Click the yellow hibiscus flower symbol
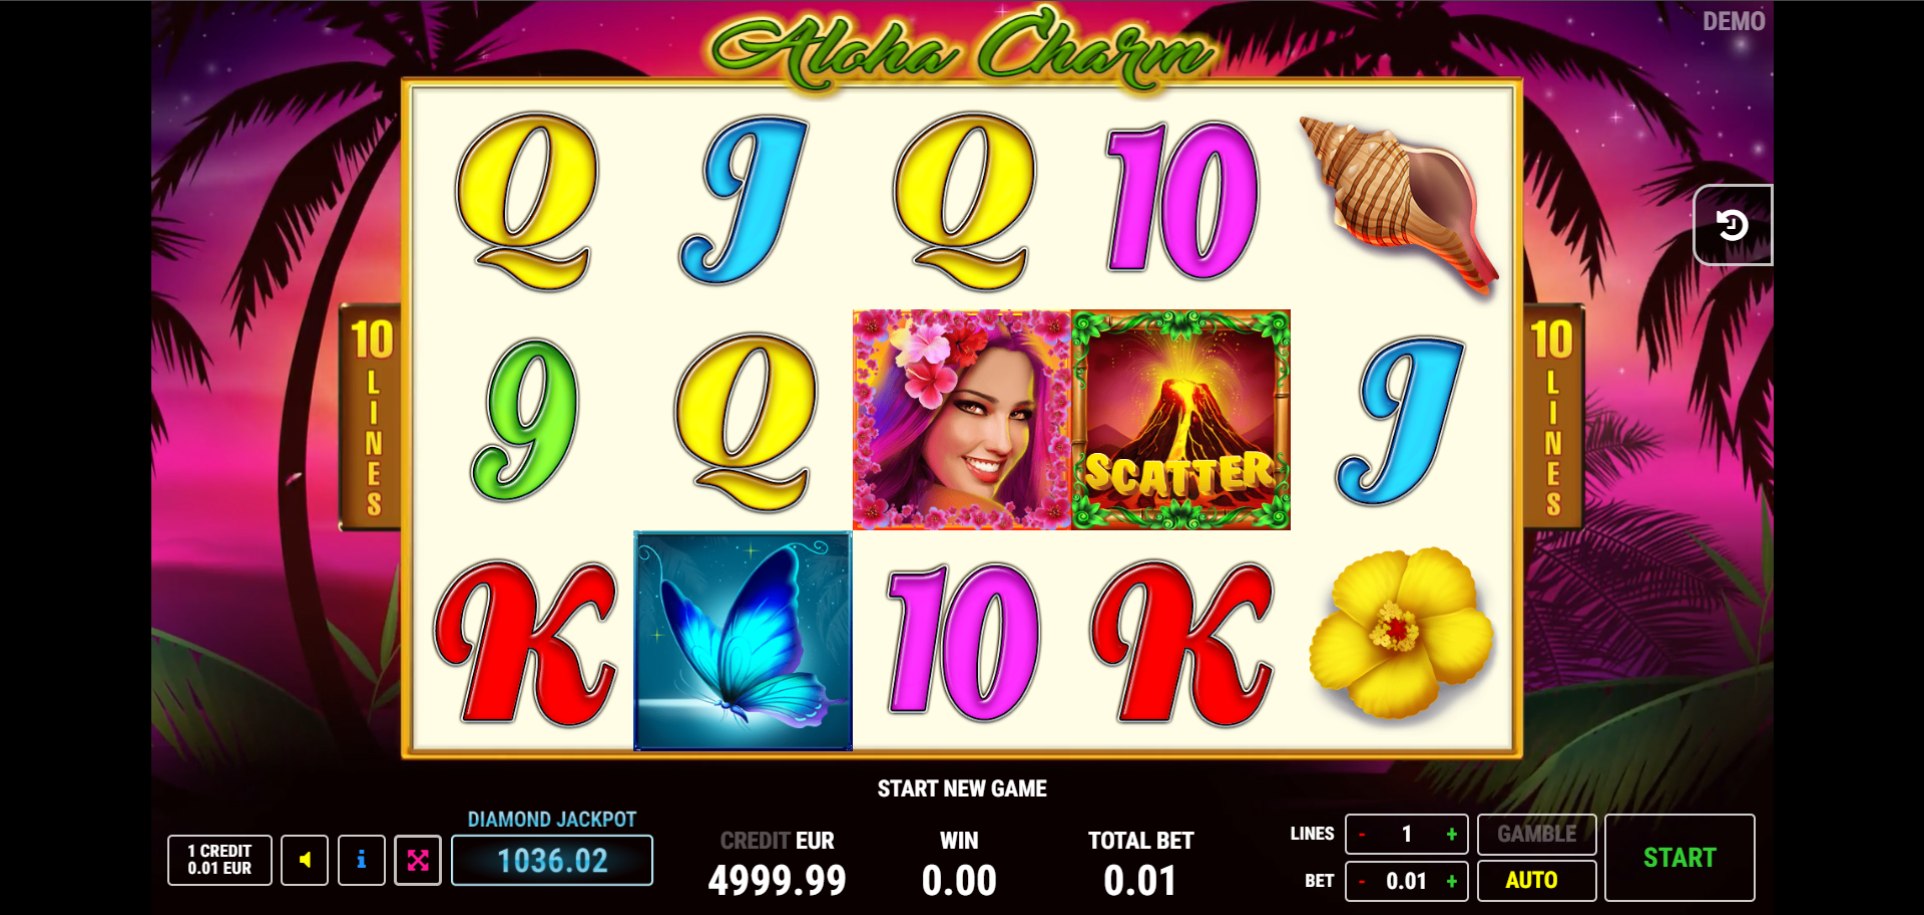The height and width of the screenshot is (915, 1924). (1400, 632)
